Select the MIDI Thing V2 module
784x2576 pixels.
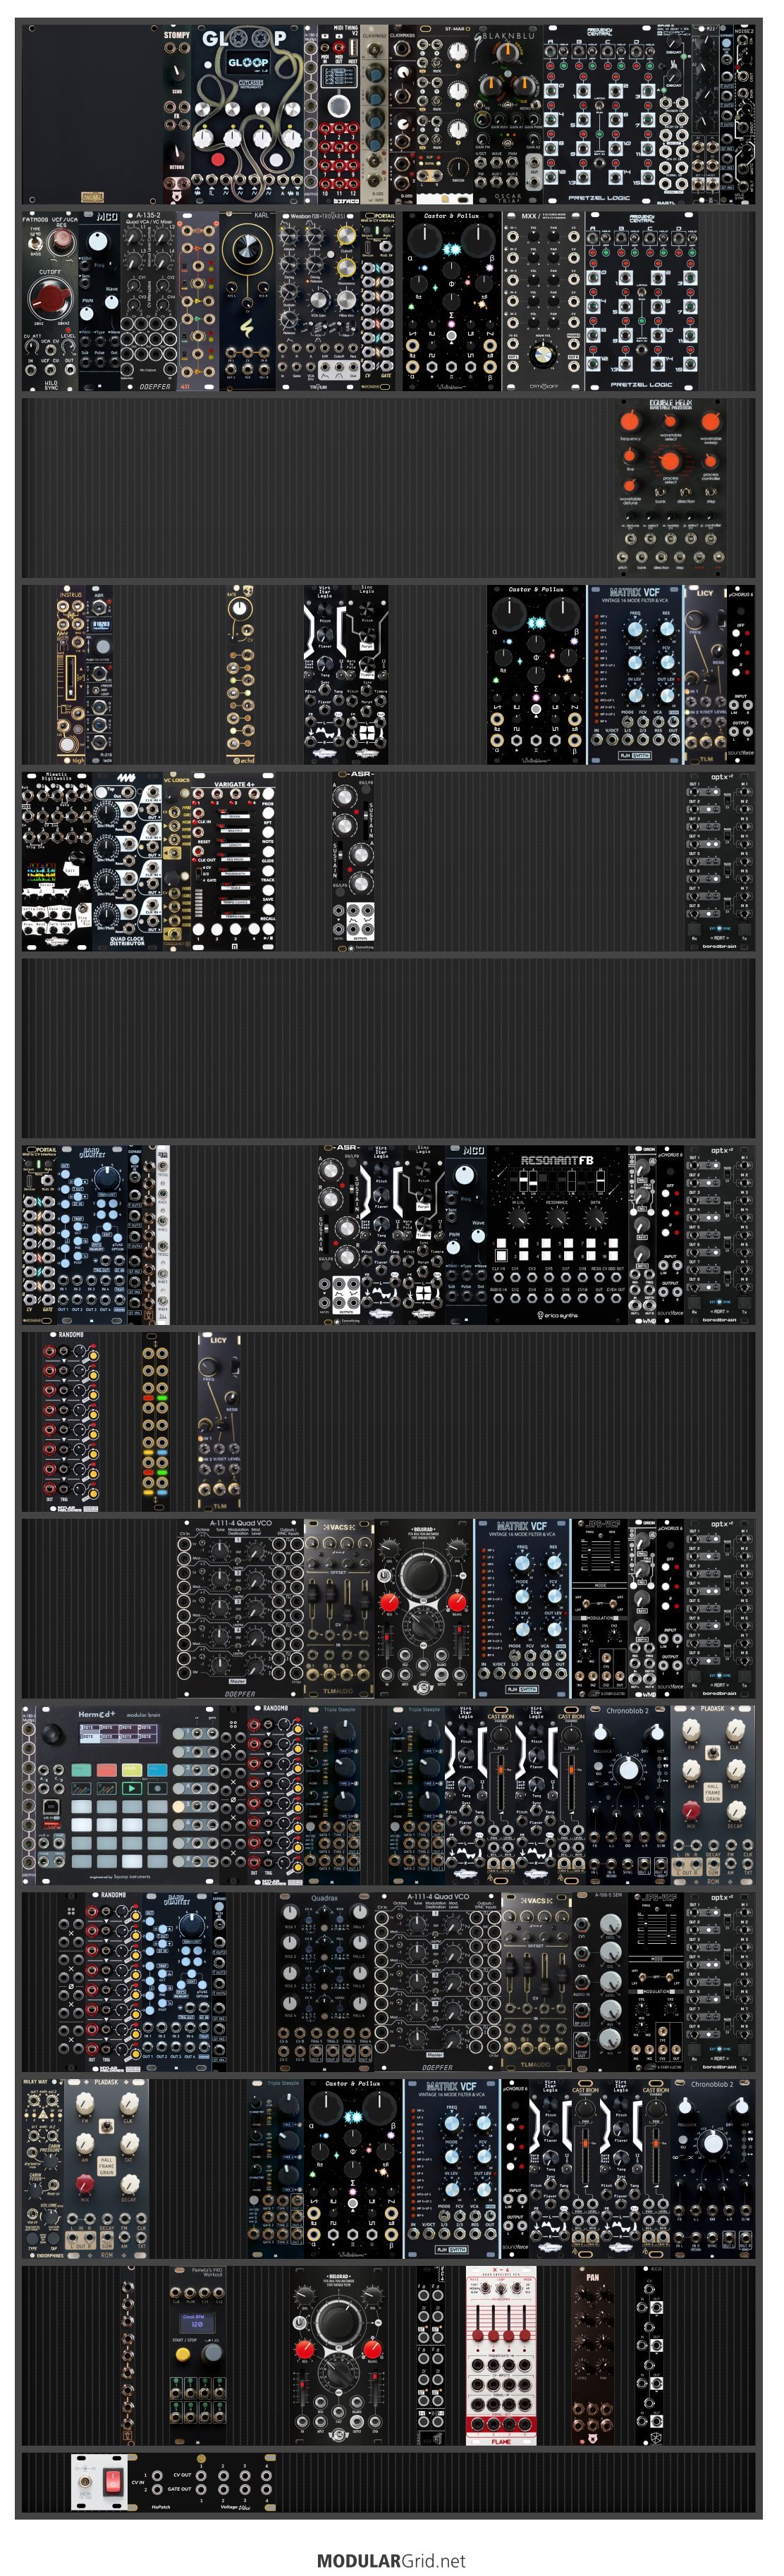[339, 115]
